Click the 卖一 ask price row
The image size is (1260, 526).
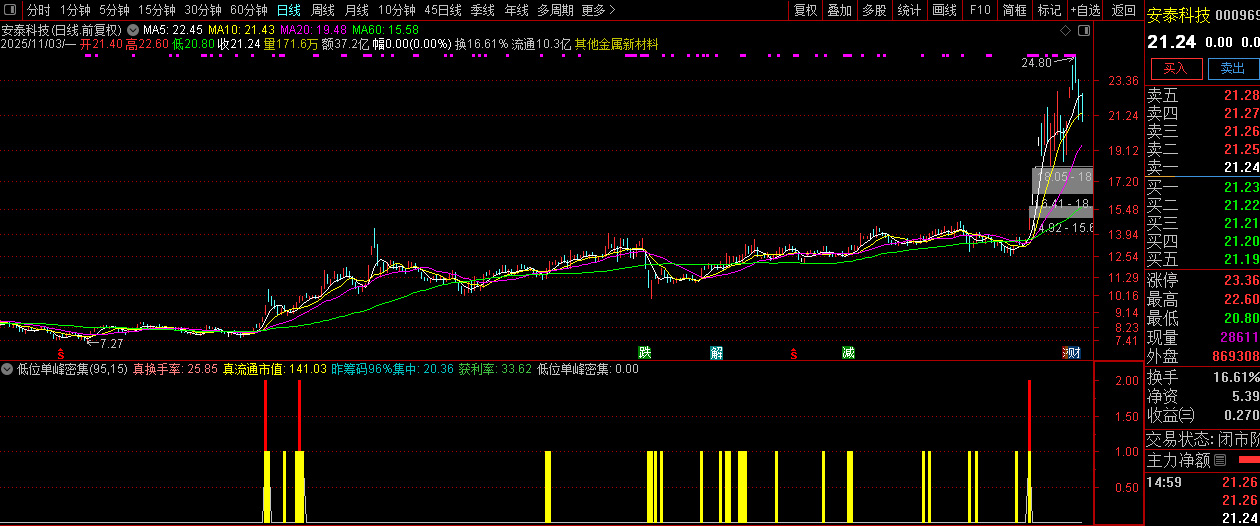point(1203,167)
